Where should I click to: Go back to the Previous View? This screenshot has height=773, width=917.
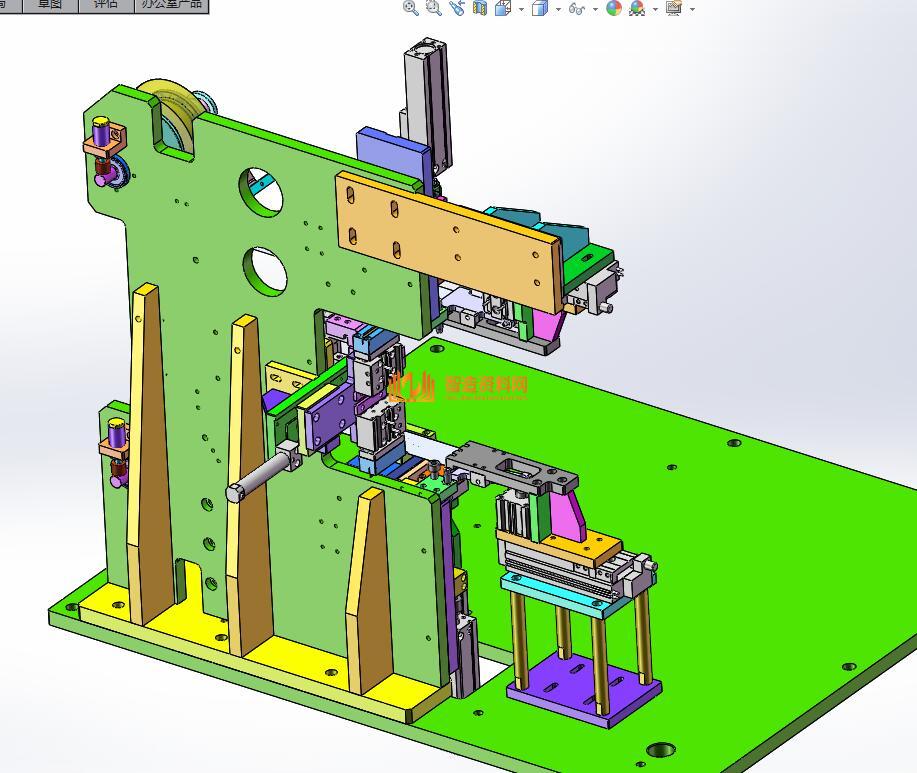(x=457, y=8)
